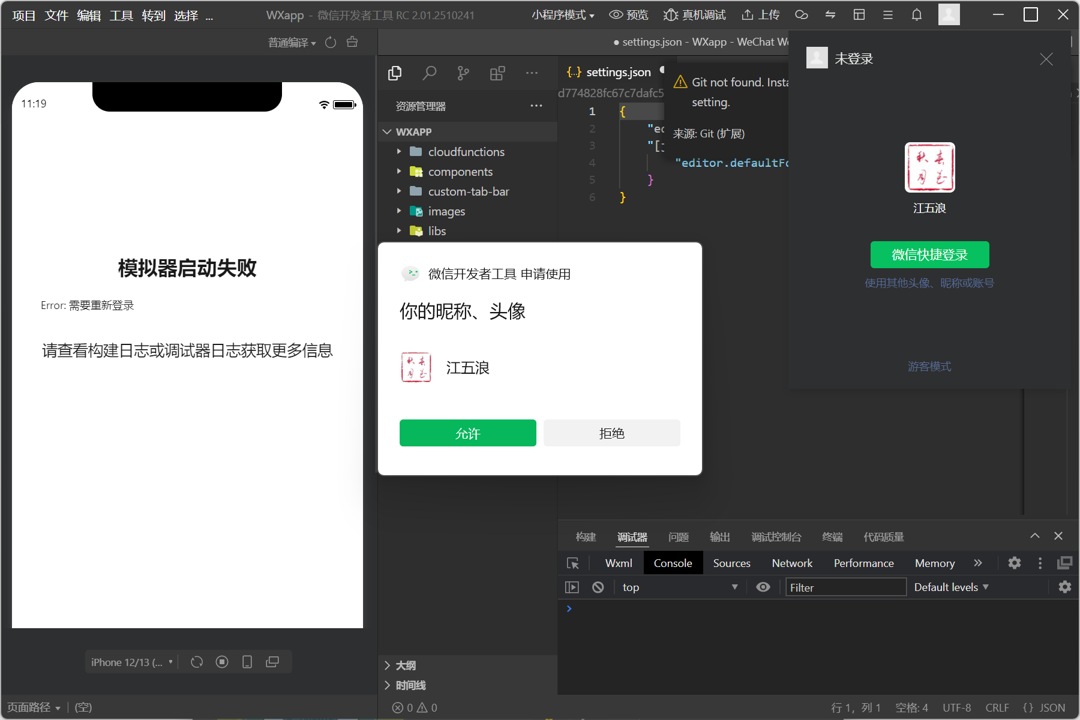Image resolution: width=1080 pixels, height=720 pixels.
Task: Switch to the Network tab
Action: (x=792, y=564)
